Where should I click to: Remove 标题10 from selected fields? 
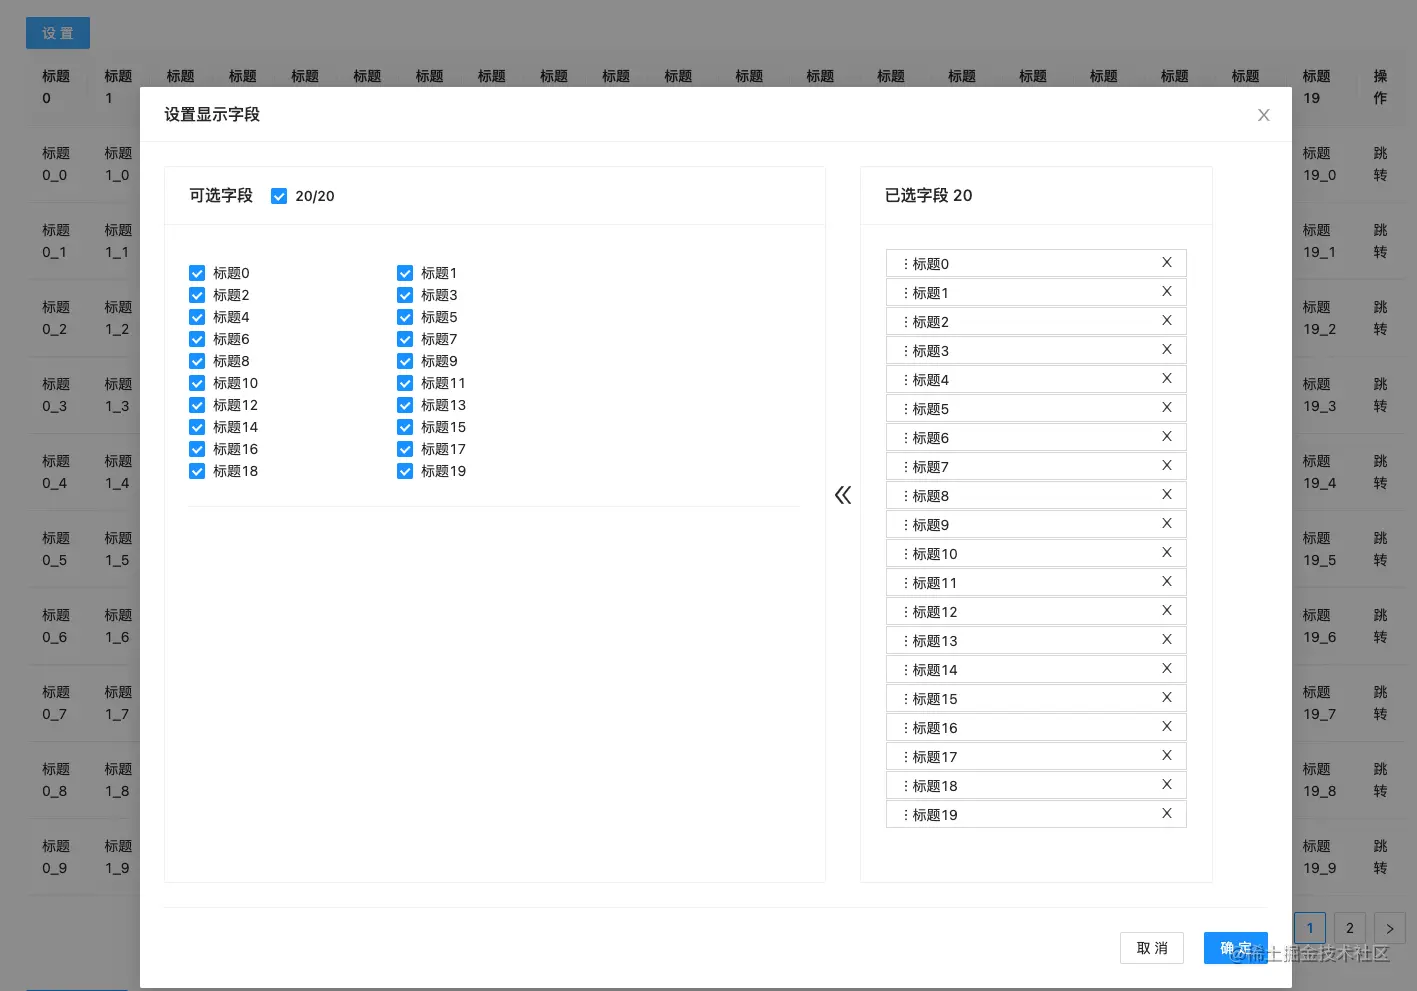pos(1166,553)
